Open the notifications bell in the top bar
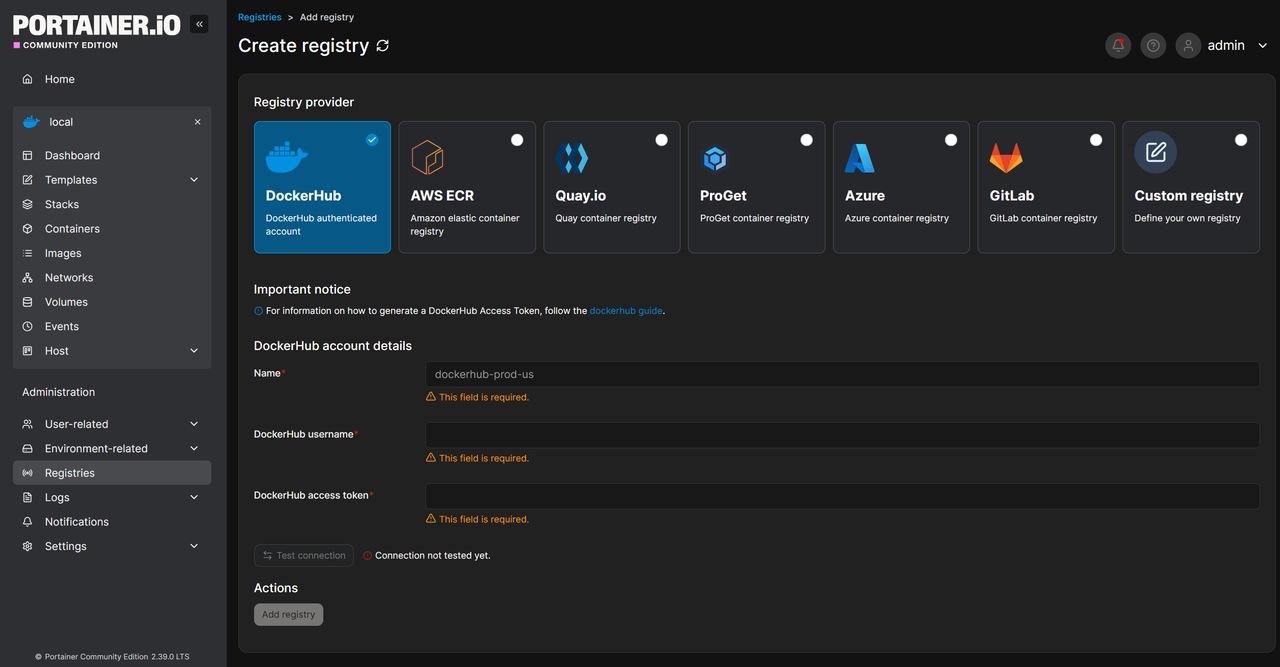 click(x=1118, y=45)
